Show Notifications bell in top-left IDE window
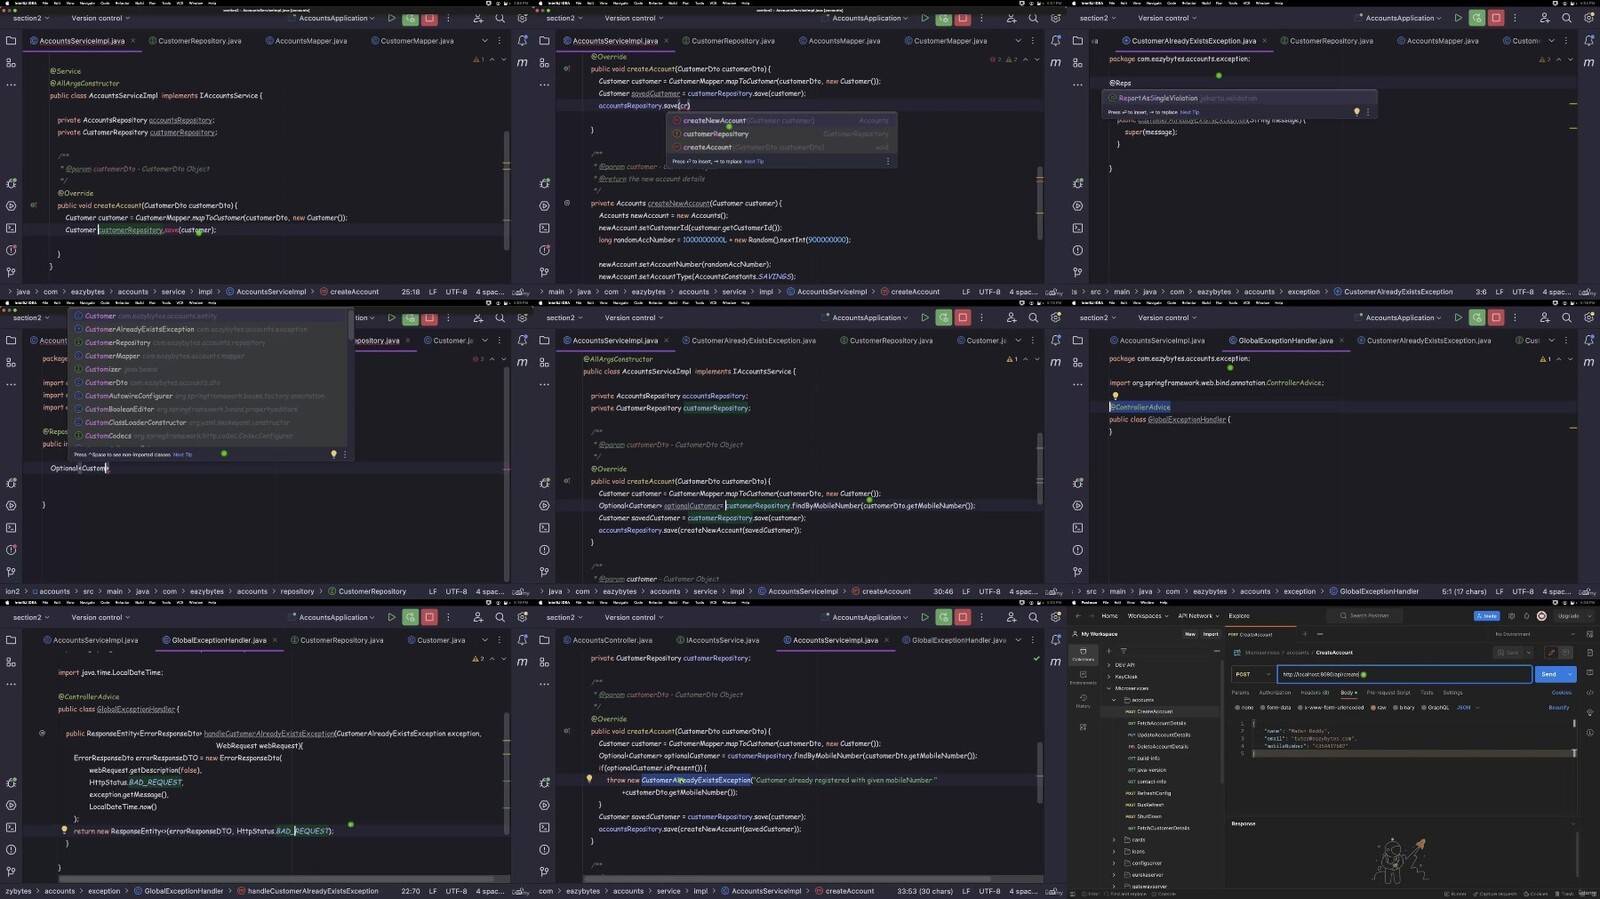The image size is (1600, 899). tap(522, 40)
